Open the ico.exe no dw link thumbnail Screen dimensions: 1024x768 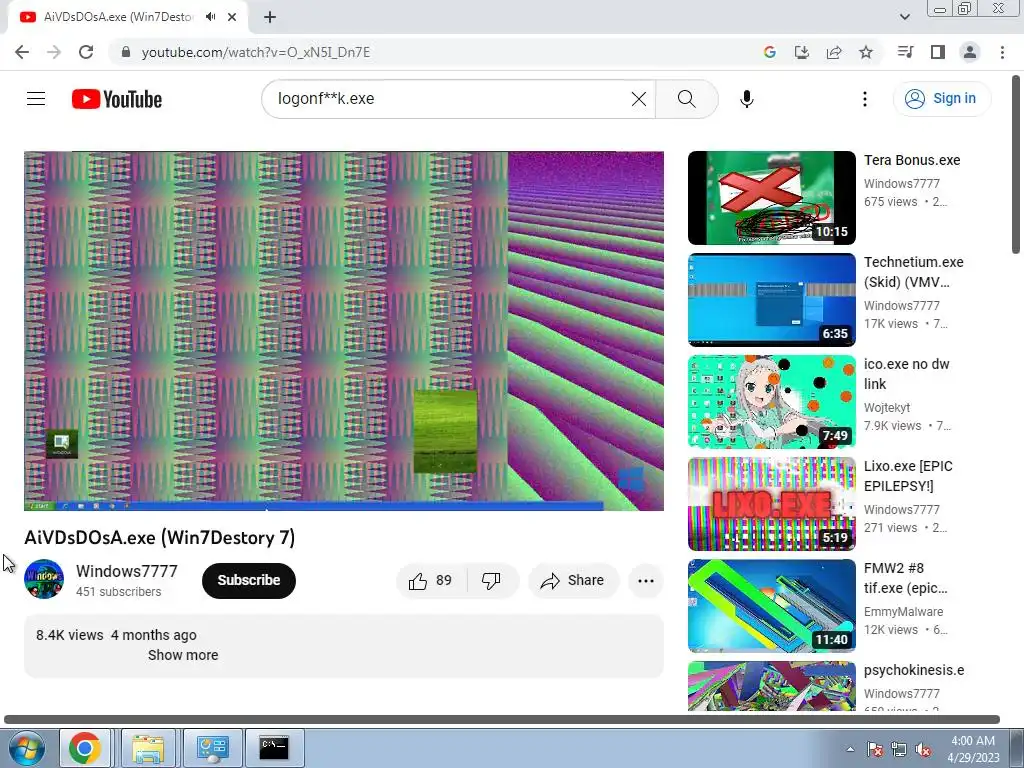[x=771, y=402]
